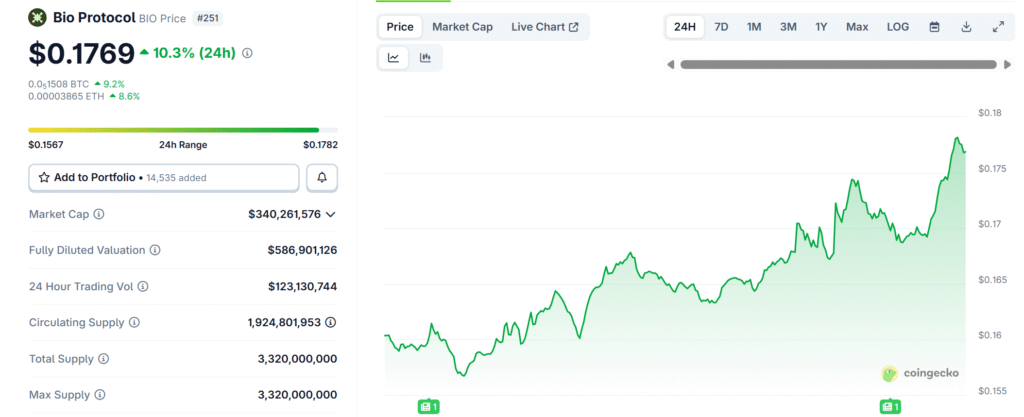The image size is (1024, 417).
Task: Expand chart to fullscreen
Action: (998, 27)
